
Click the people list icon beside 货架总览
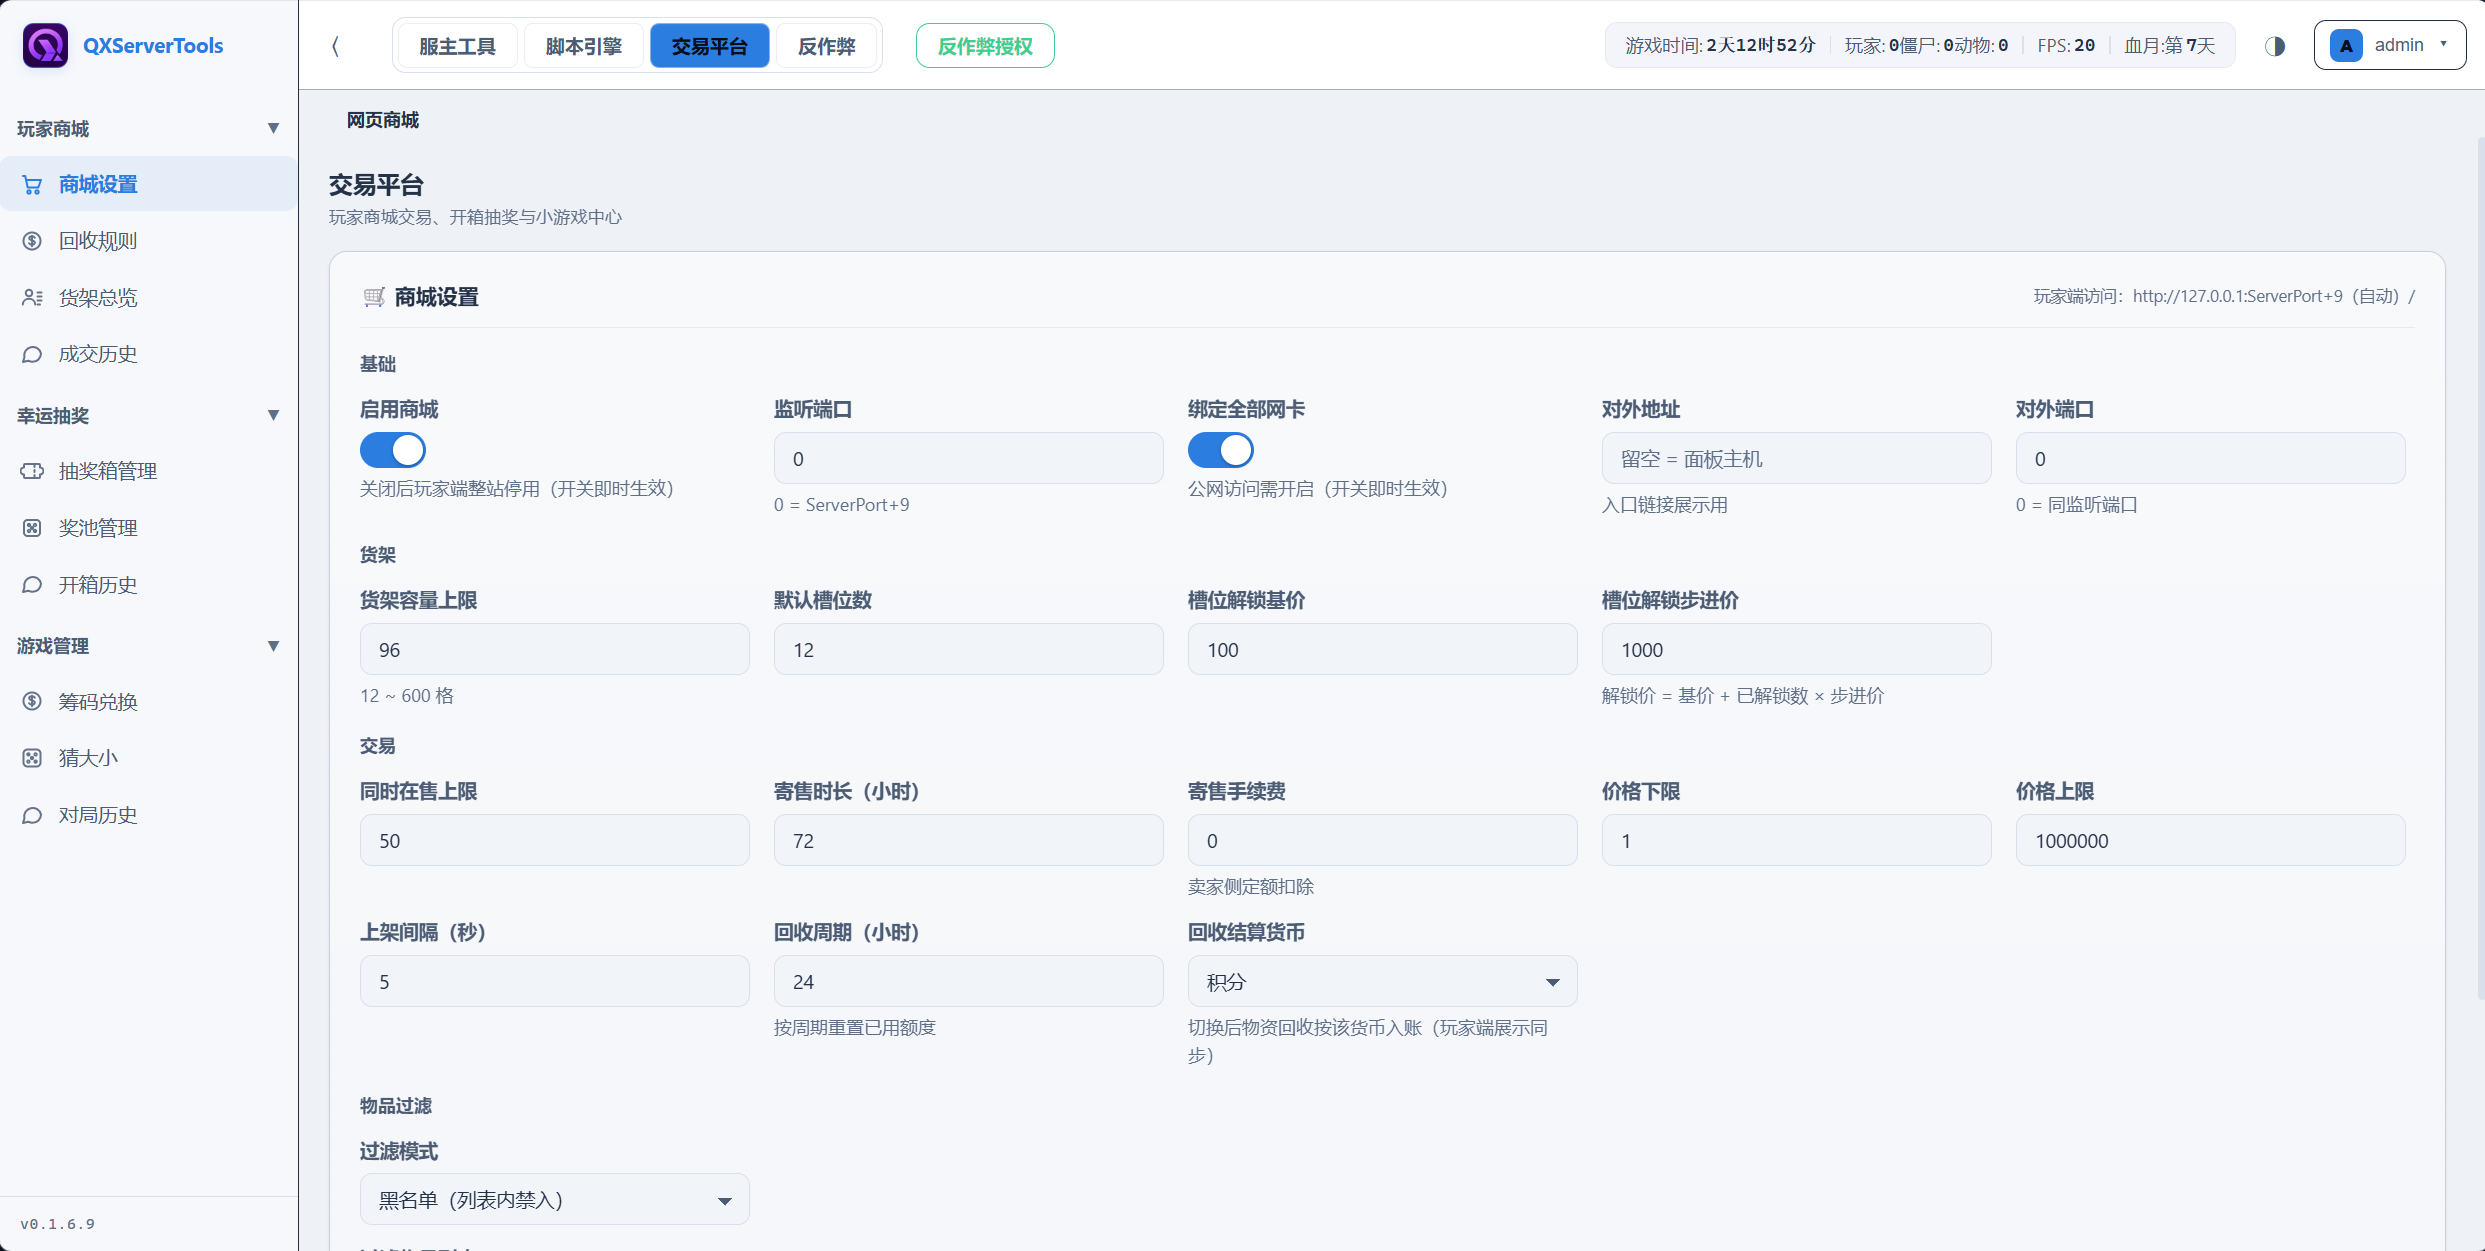(x=32, y=298)
